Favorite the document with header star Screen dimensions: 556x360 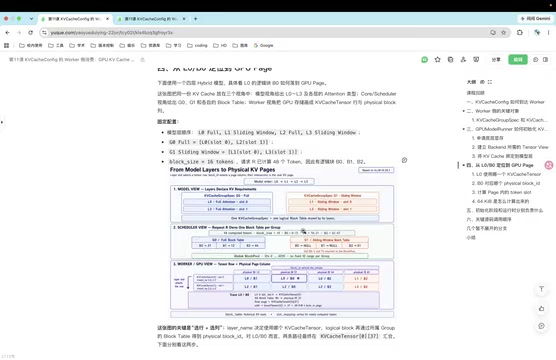[438, 60]
